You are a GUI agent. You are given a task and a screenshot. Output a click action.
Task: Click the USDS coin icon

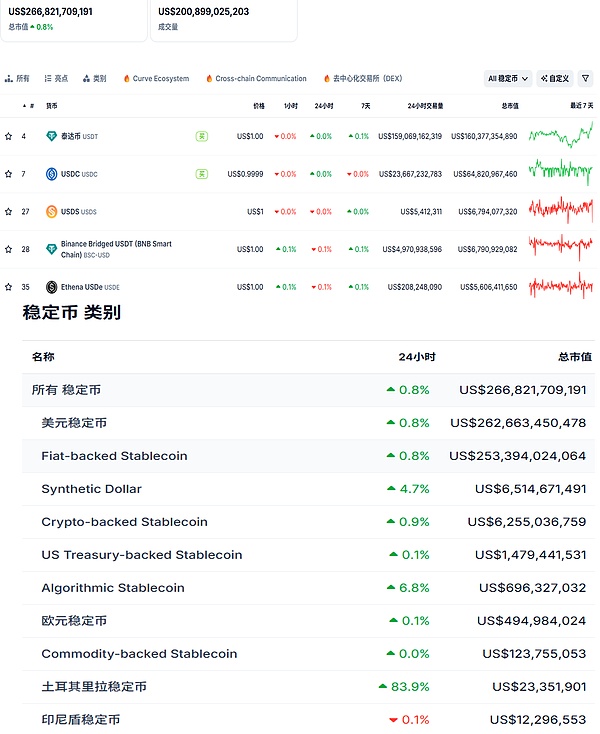(x=51, y=212)
